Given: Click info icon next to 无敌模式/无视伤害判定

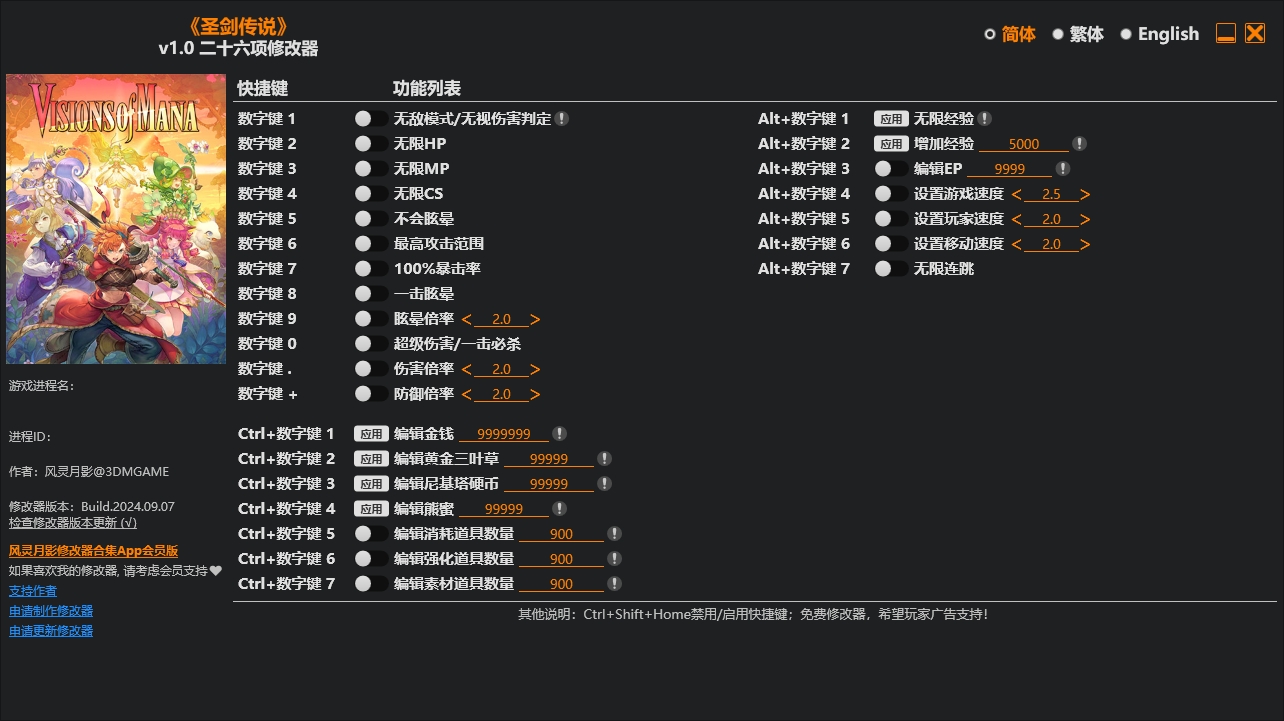Looking at the screenshot, I should pyautogui.click(x=562, y=119).
